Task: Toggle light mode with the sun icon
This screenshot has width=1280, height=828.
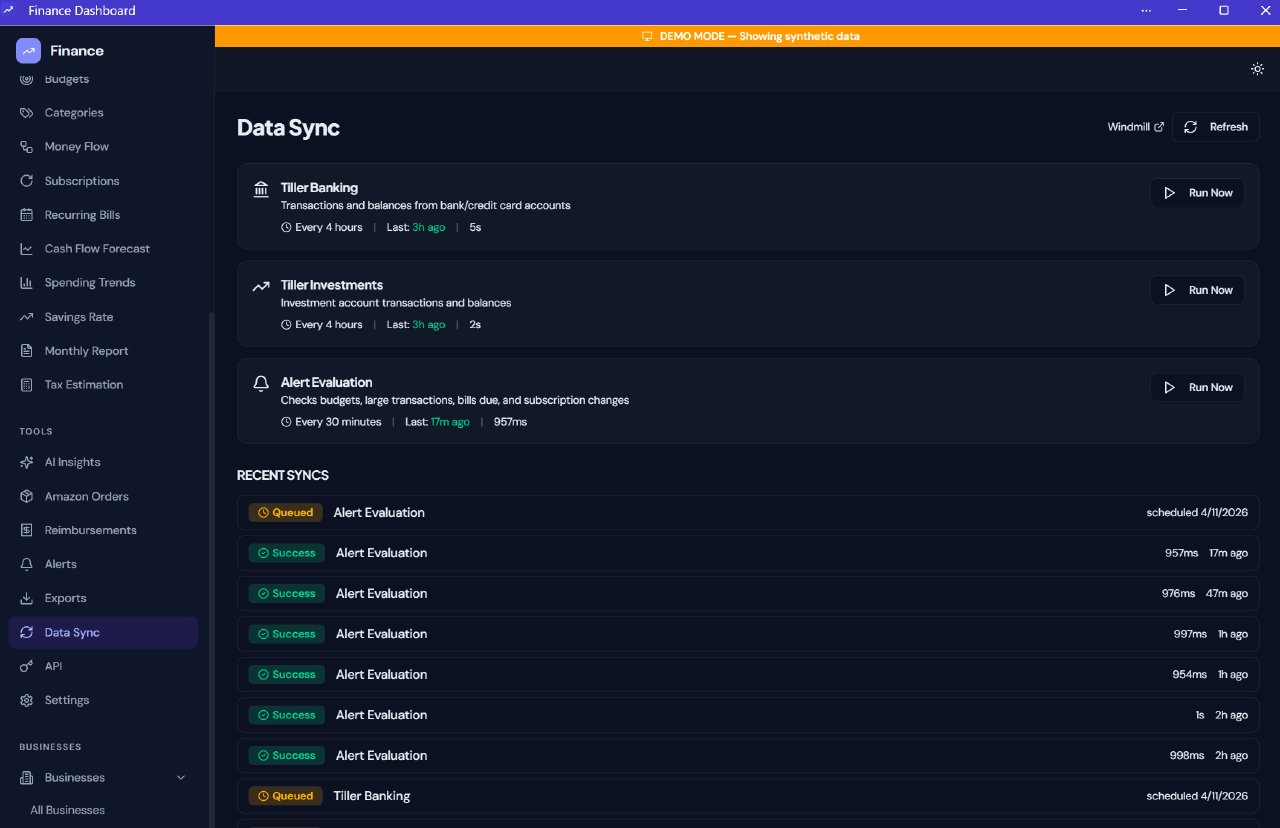Action: (x=1257, y=69)
